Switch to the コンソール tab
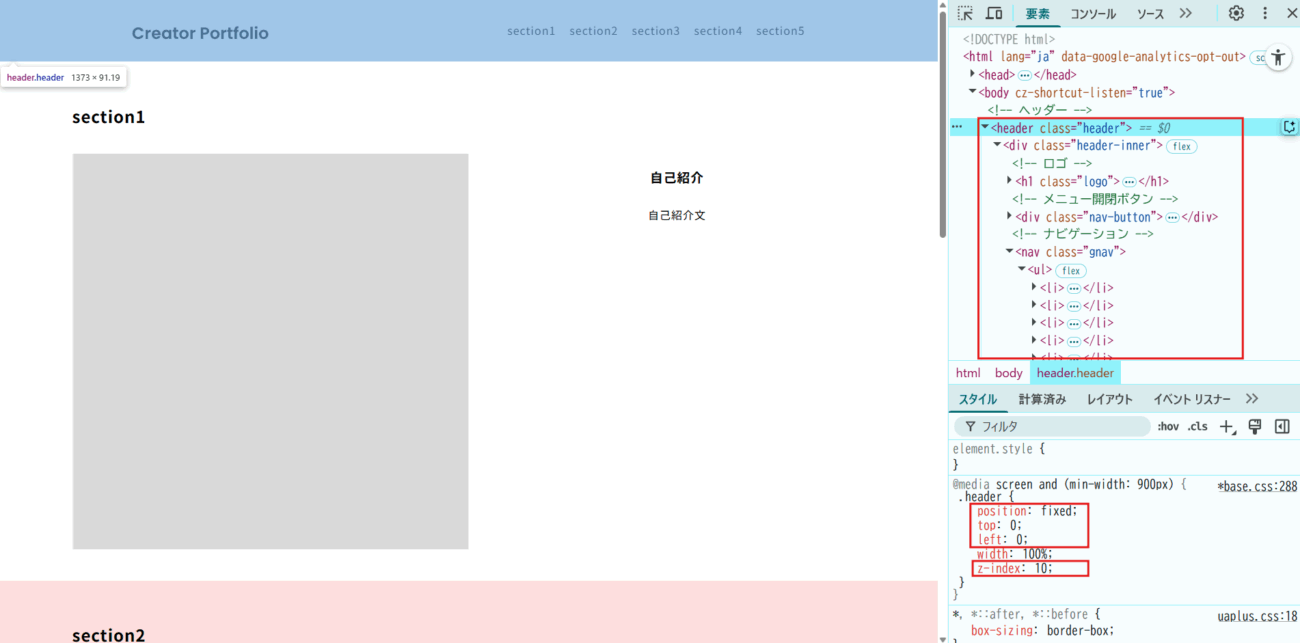This screenshot has height=643, width=1300. click(x=1092, y=14)
